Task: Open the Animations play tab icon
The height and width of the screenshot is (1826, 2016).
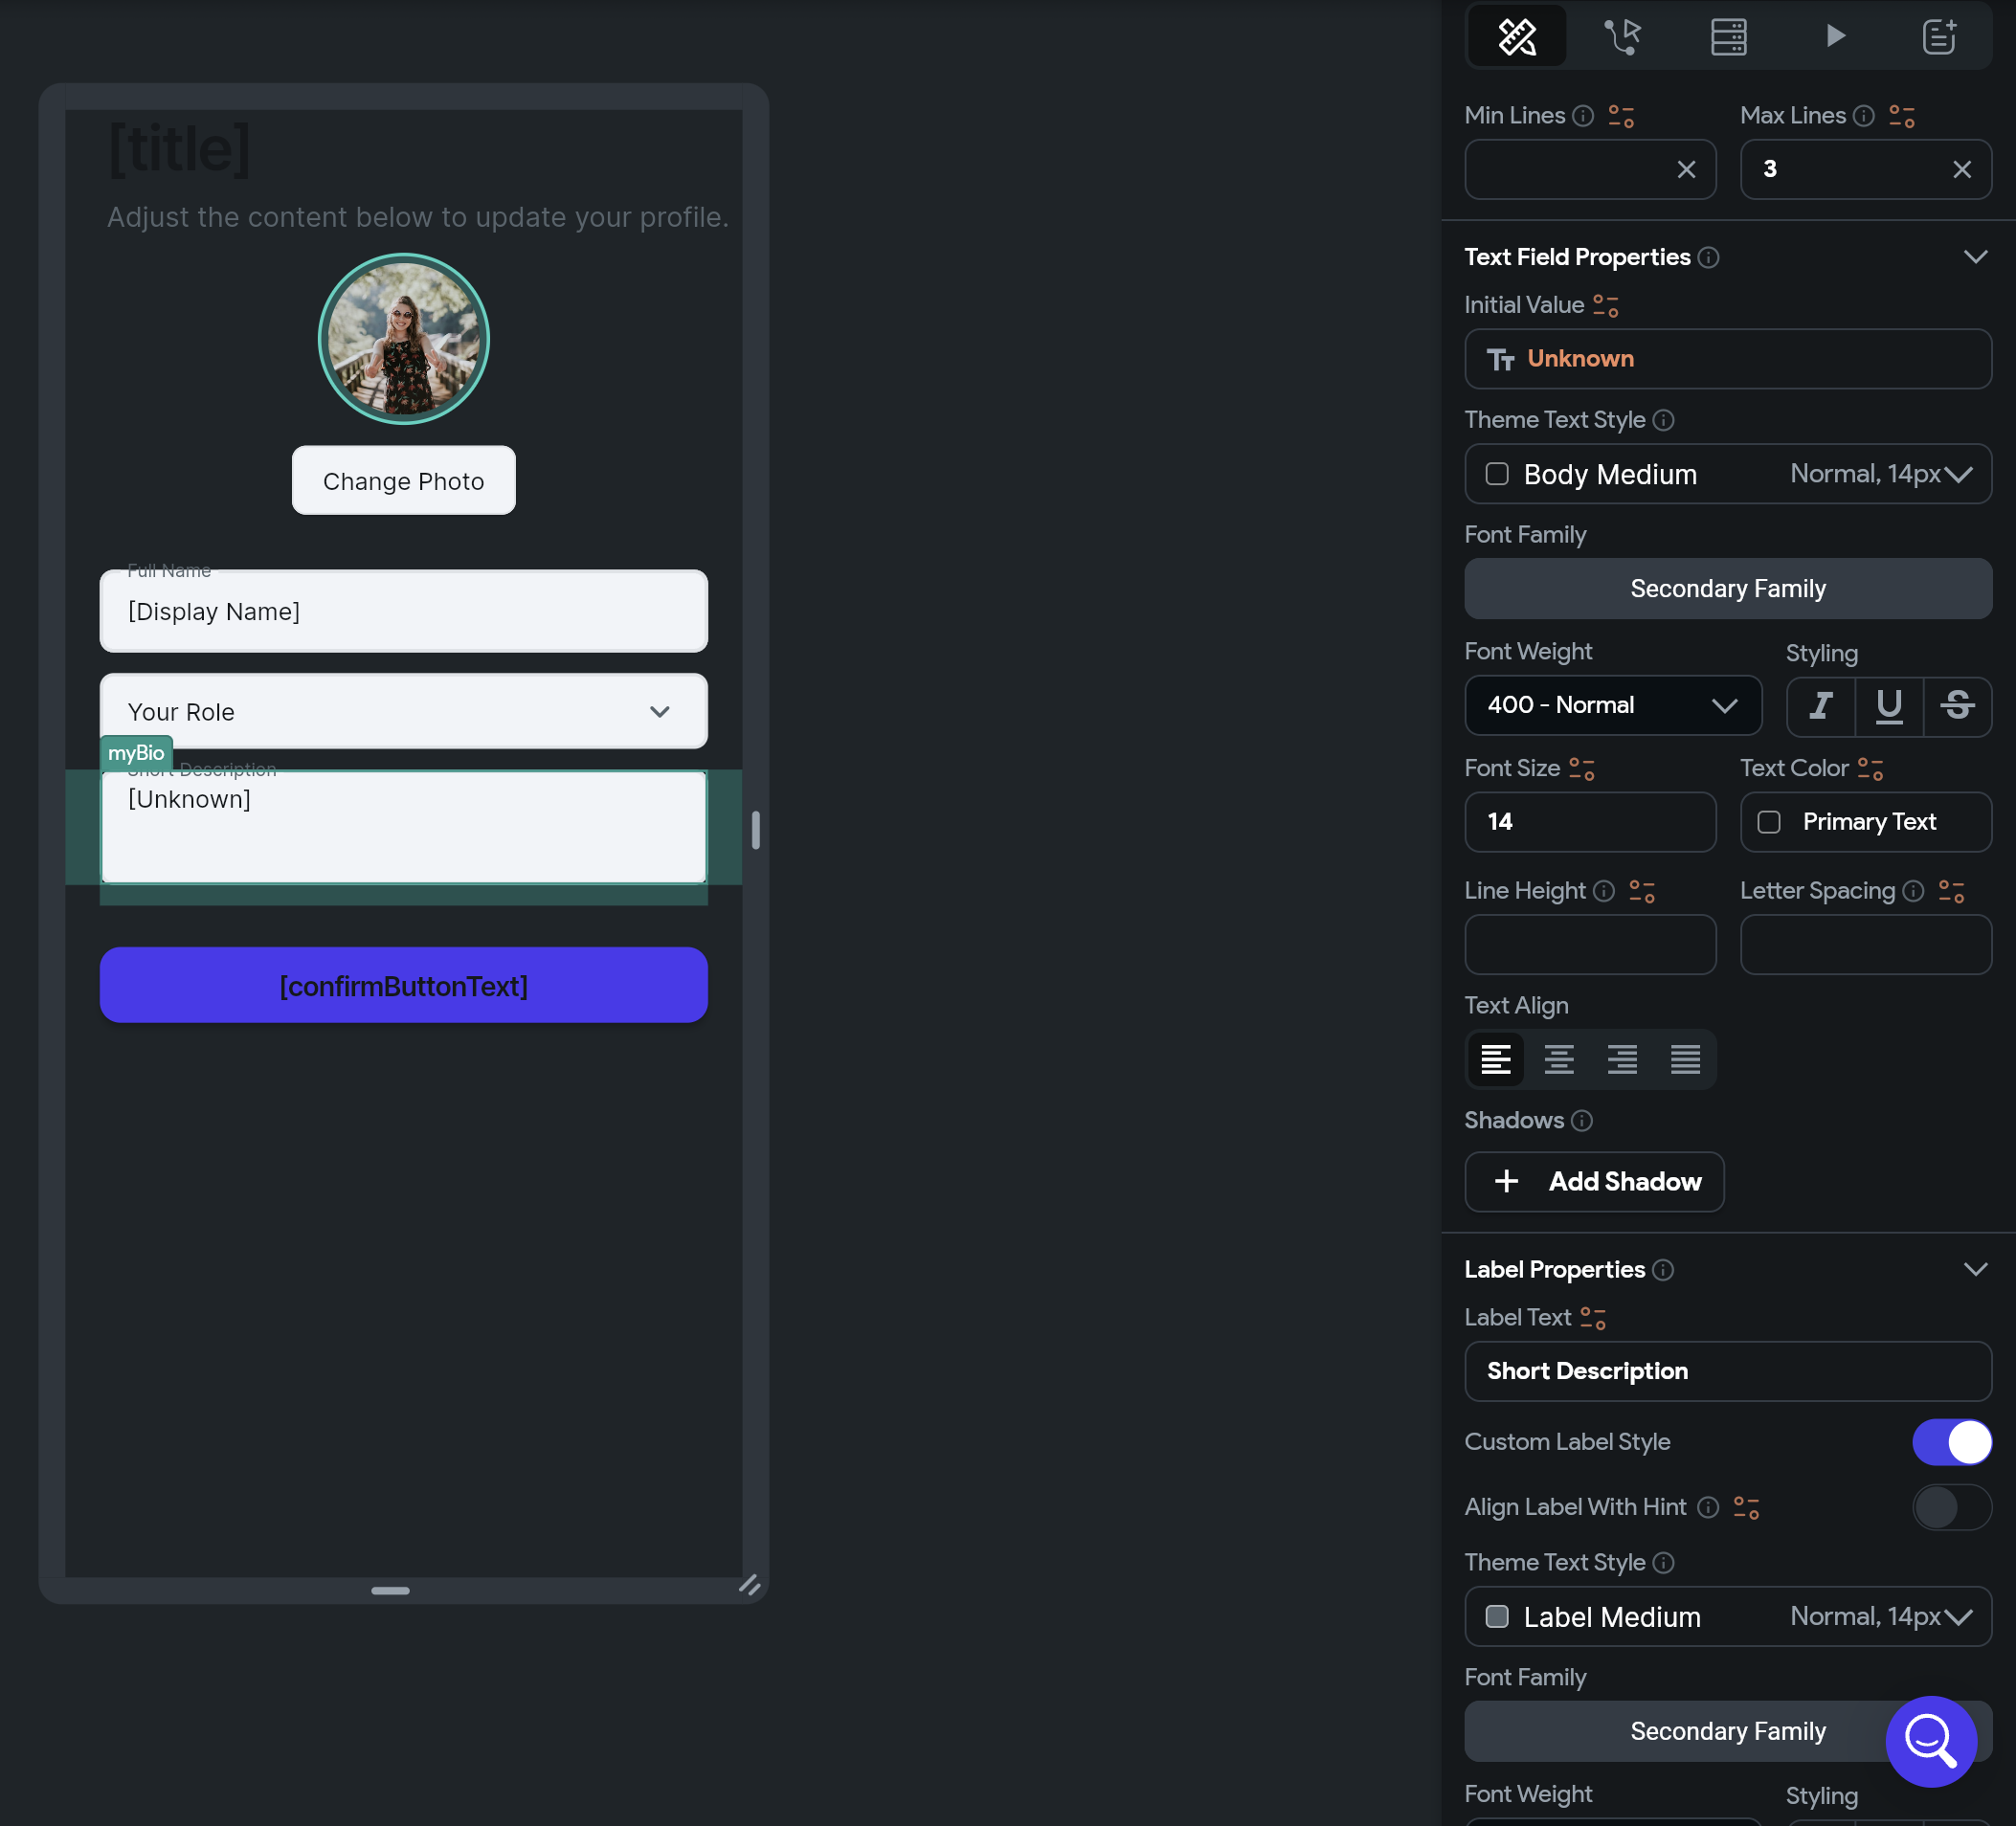Action: coord(1835,37)
